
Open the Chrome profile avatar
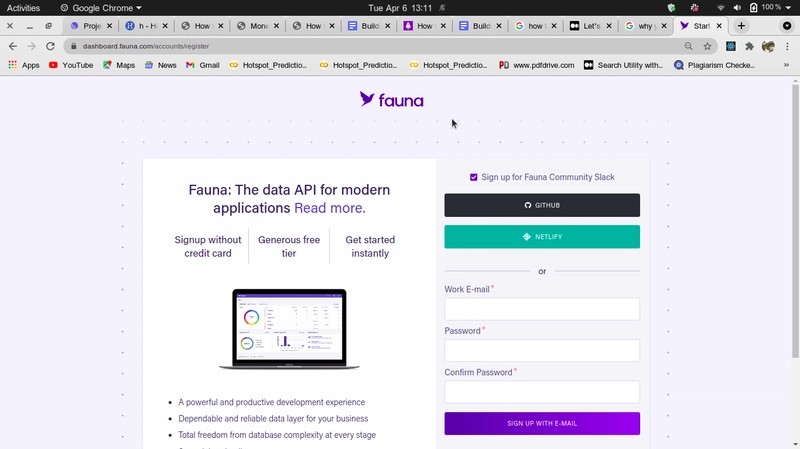tap(768, 46)
